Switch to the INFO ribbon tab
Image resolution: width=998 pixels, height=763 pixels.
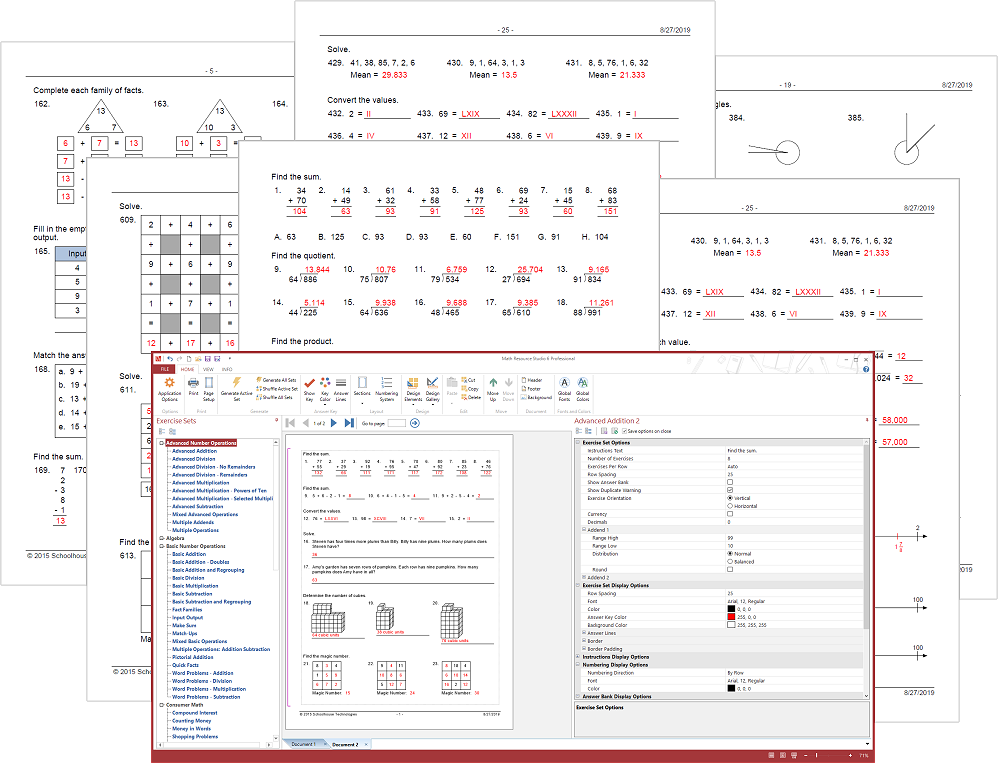227,369
